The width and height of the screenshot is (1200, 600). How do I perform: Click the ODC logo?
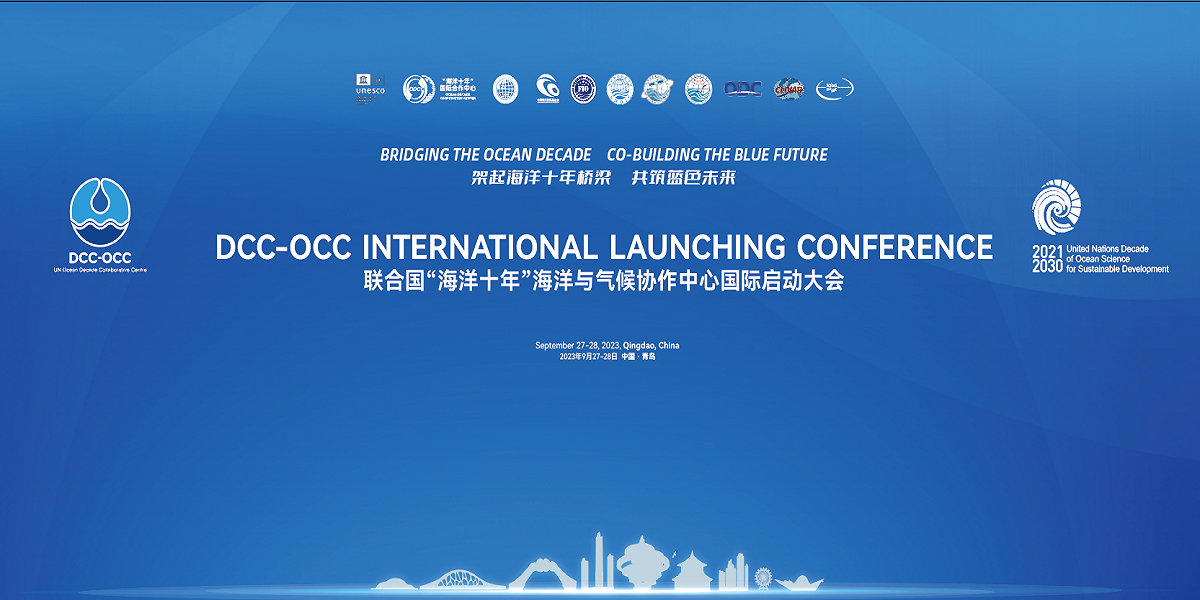(x=743, y=89)
